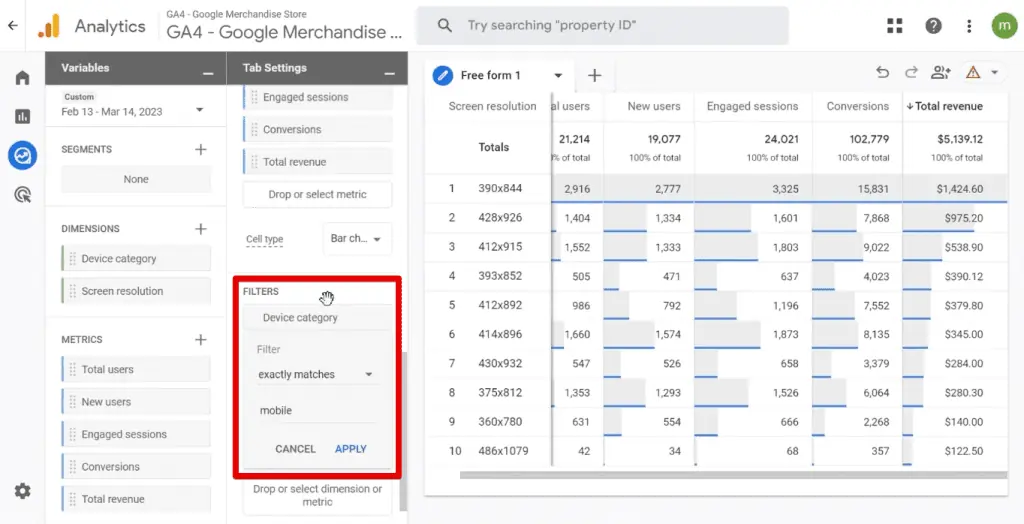Select the Free form 1 tab
This screenshot has width=1024, height=524.
tap(490, 75)
